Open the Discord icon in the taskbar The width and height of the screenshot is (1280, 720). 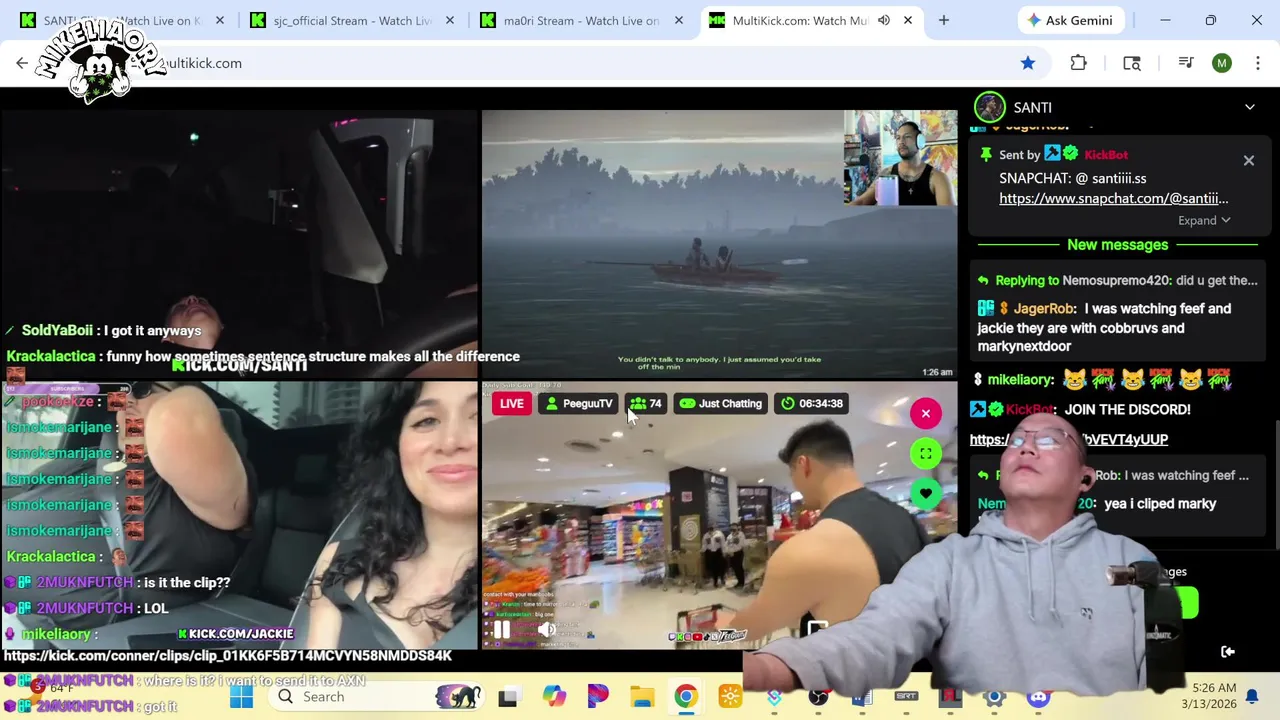click(x=1038, y=697)
